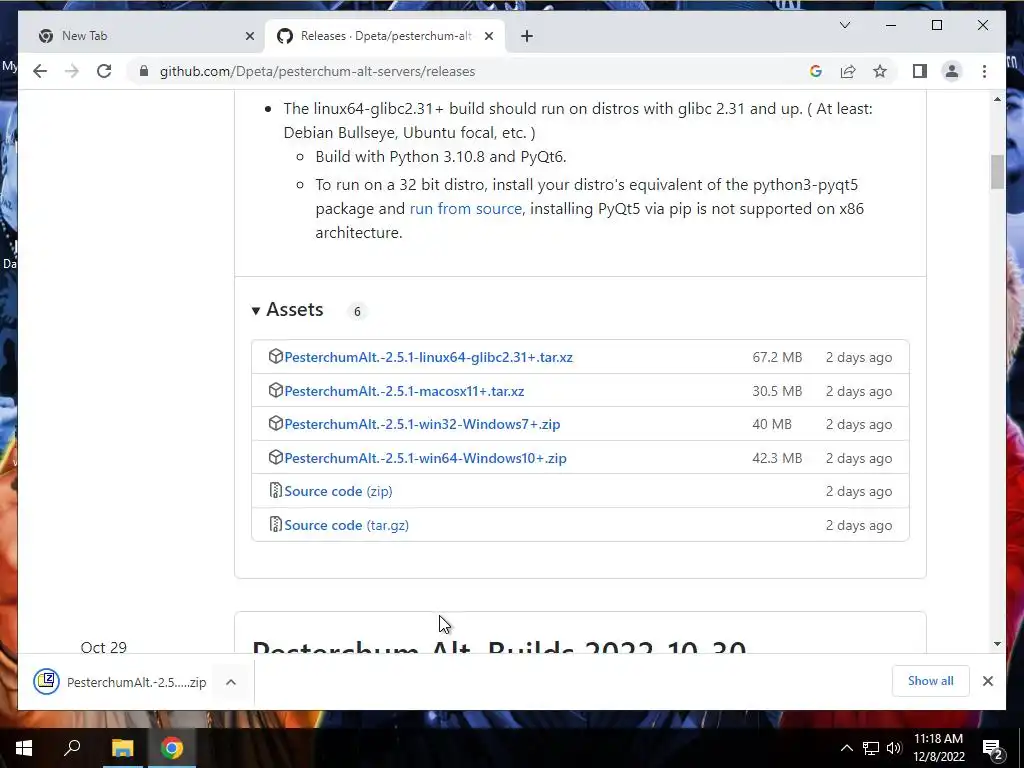Download PesterchumAlt win64-Windows10+ zip
The height and width of the screenshot is (768, 1024).
[x=426, y=458]
